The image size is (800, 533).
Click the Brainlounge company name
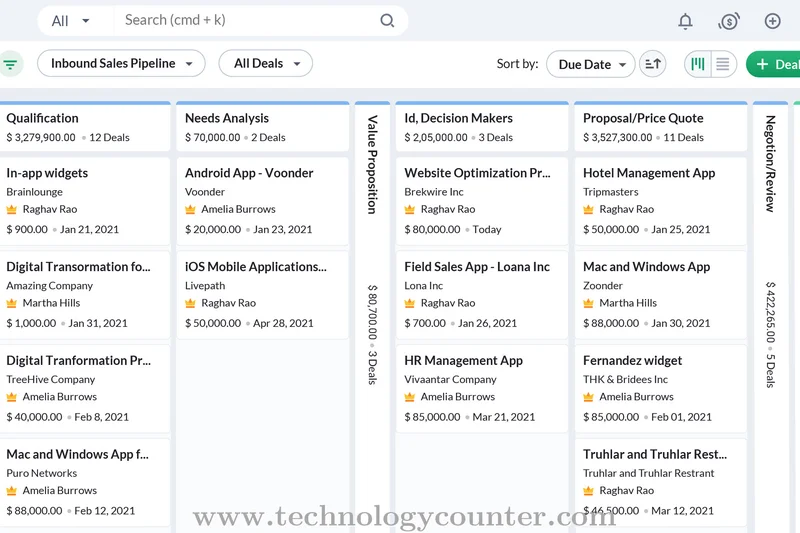click(x=34, y=192)
